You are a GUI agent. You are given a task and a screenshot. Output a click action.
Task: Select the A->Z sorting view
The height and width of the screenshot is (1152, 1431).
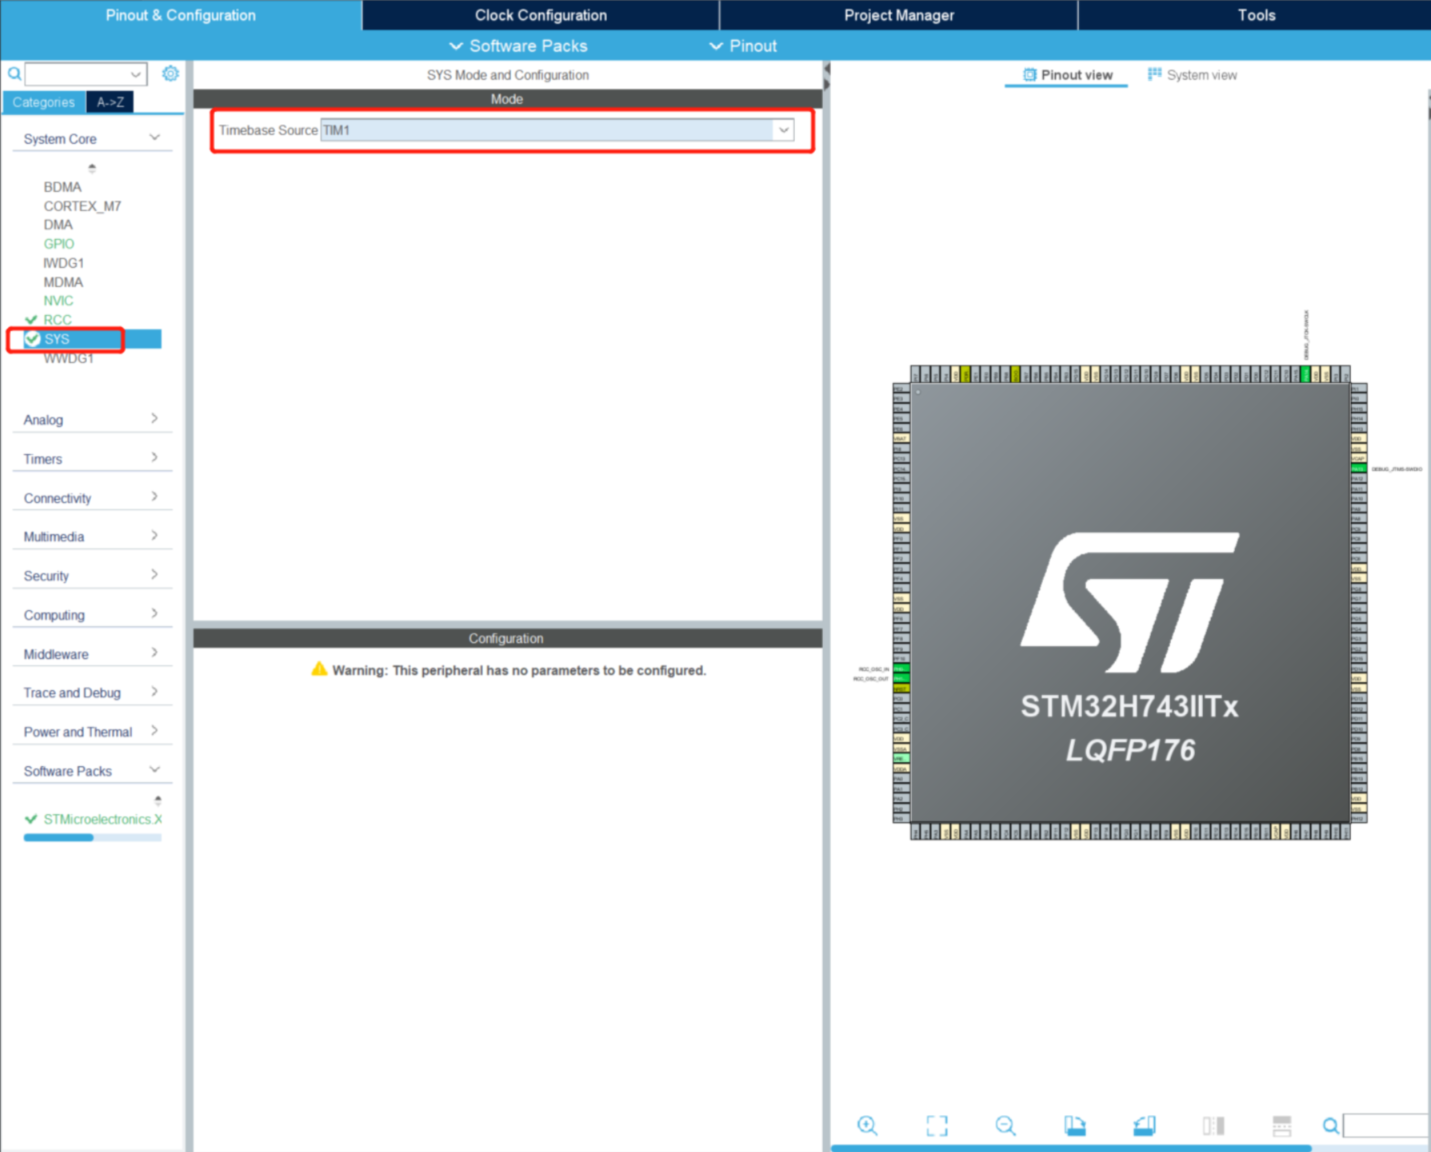coord(109,101)
